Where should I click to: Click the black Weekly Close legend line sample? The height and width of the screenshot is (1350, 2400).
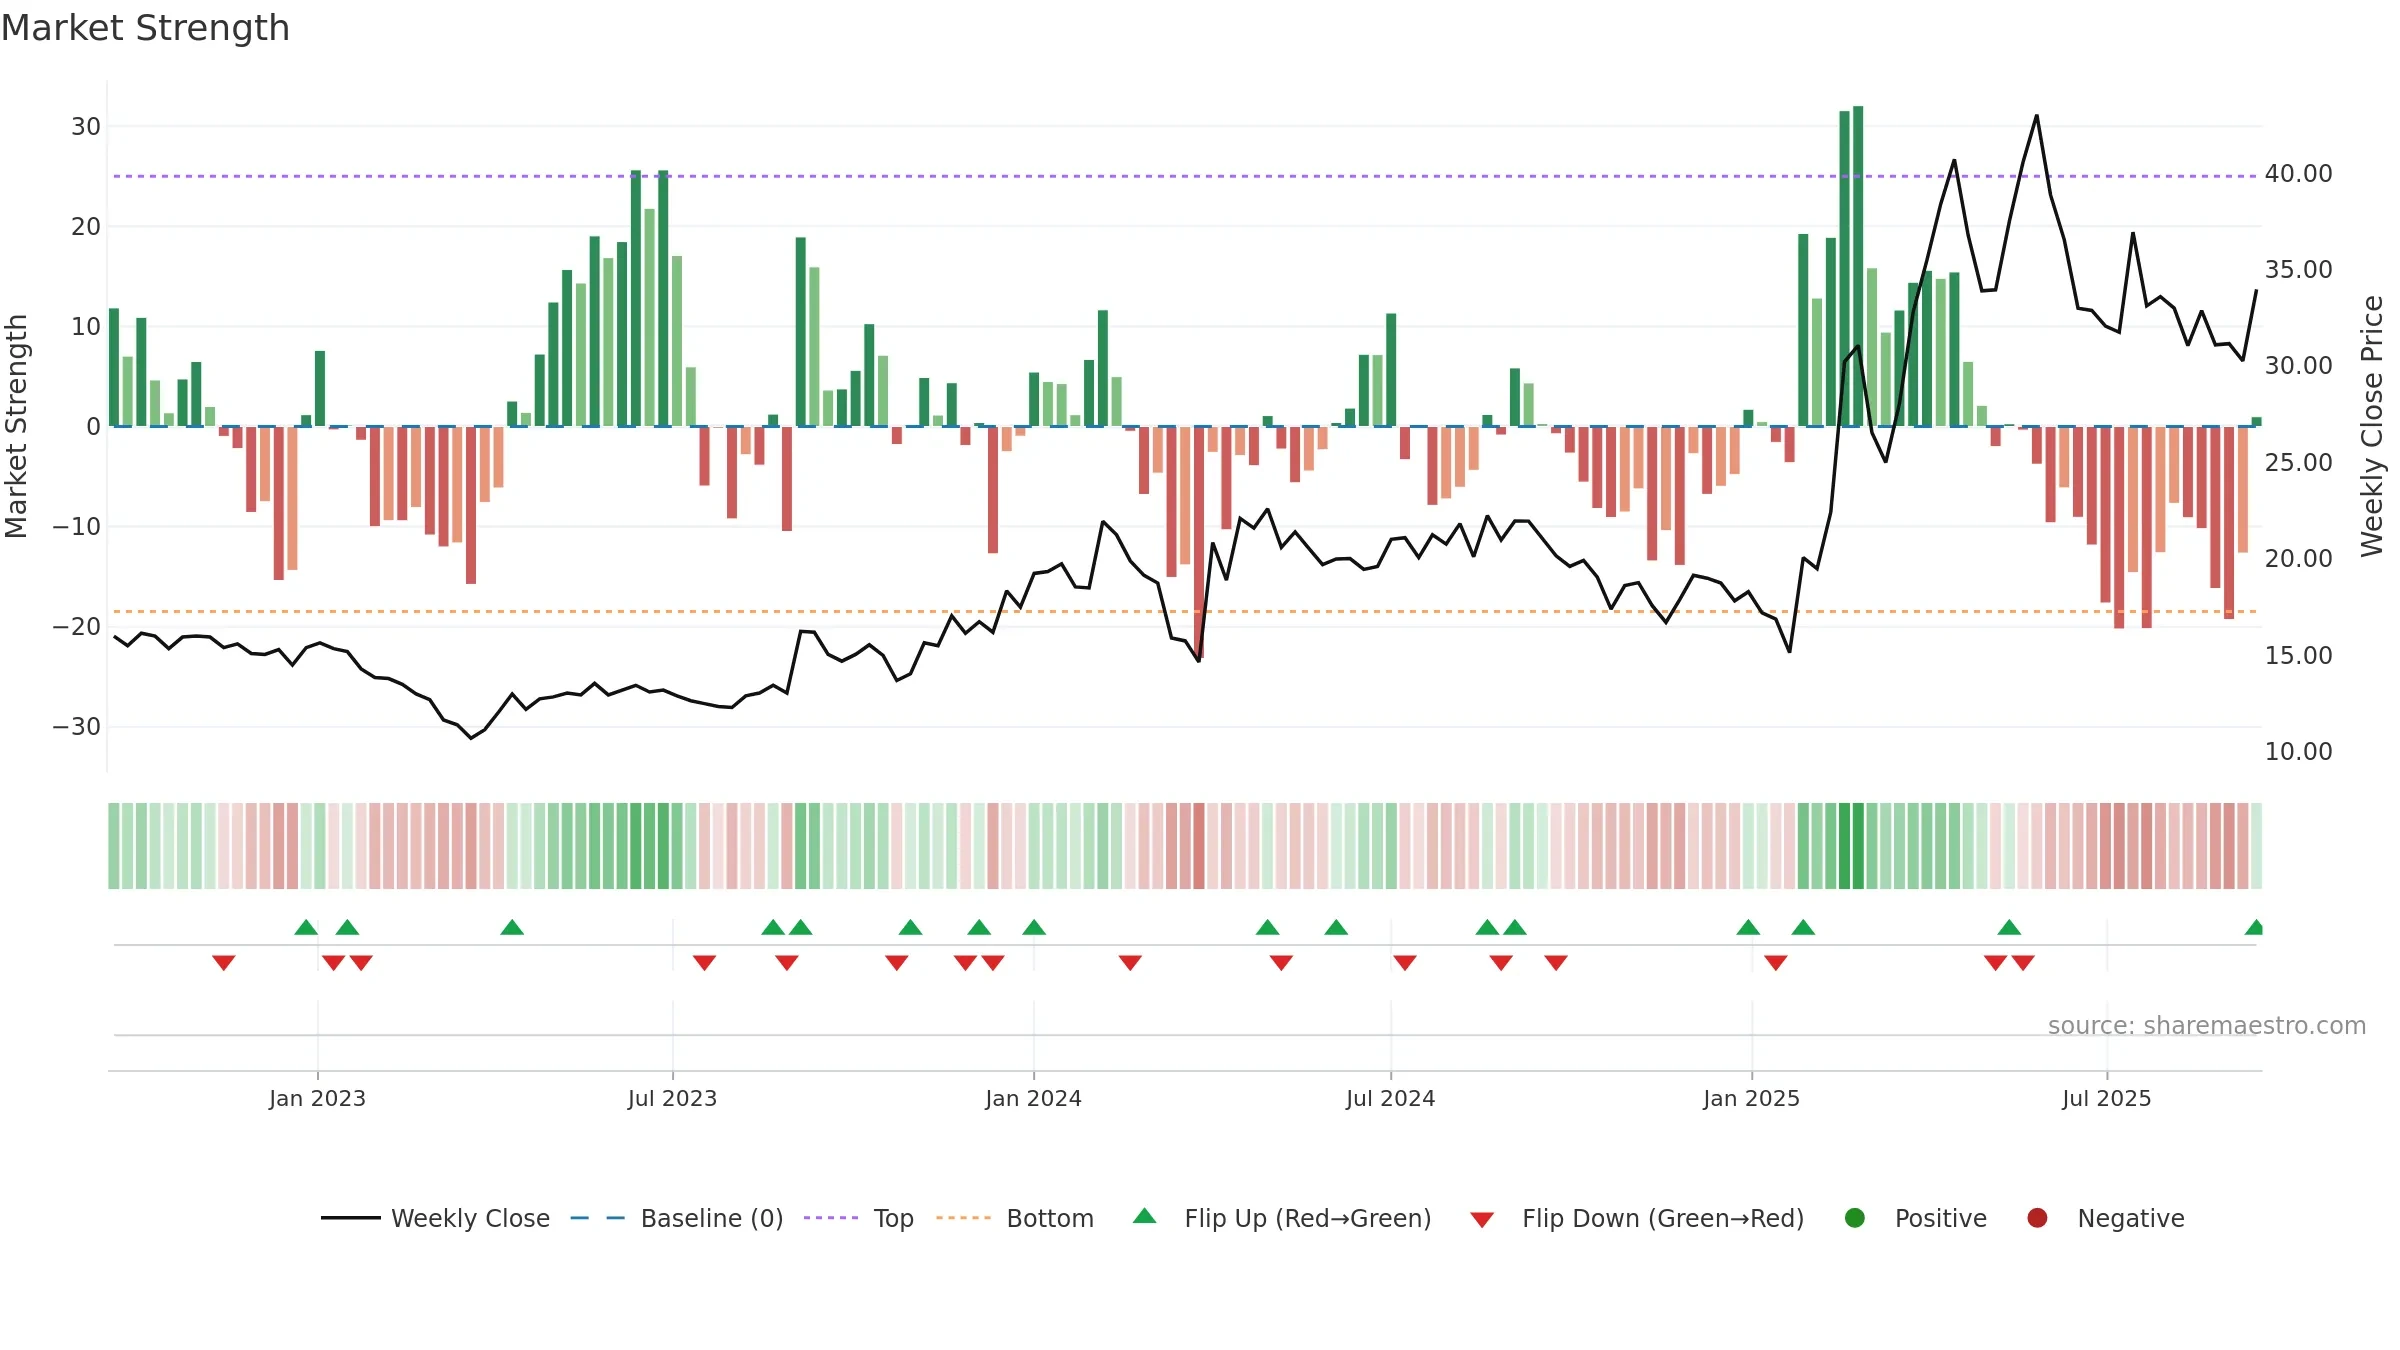351,1218
